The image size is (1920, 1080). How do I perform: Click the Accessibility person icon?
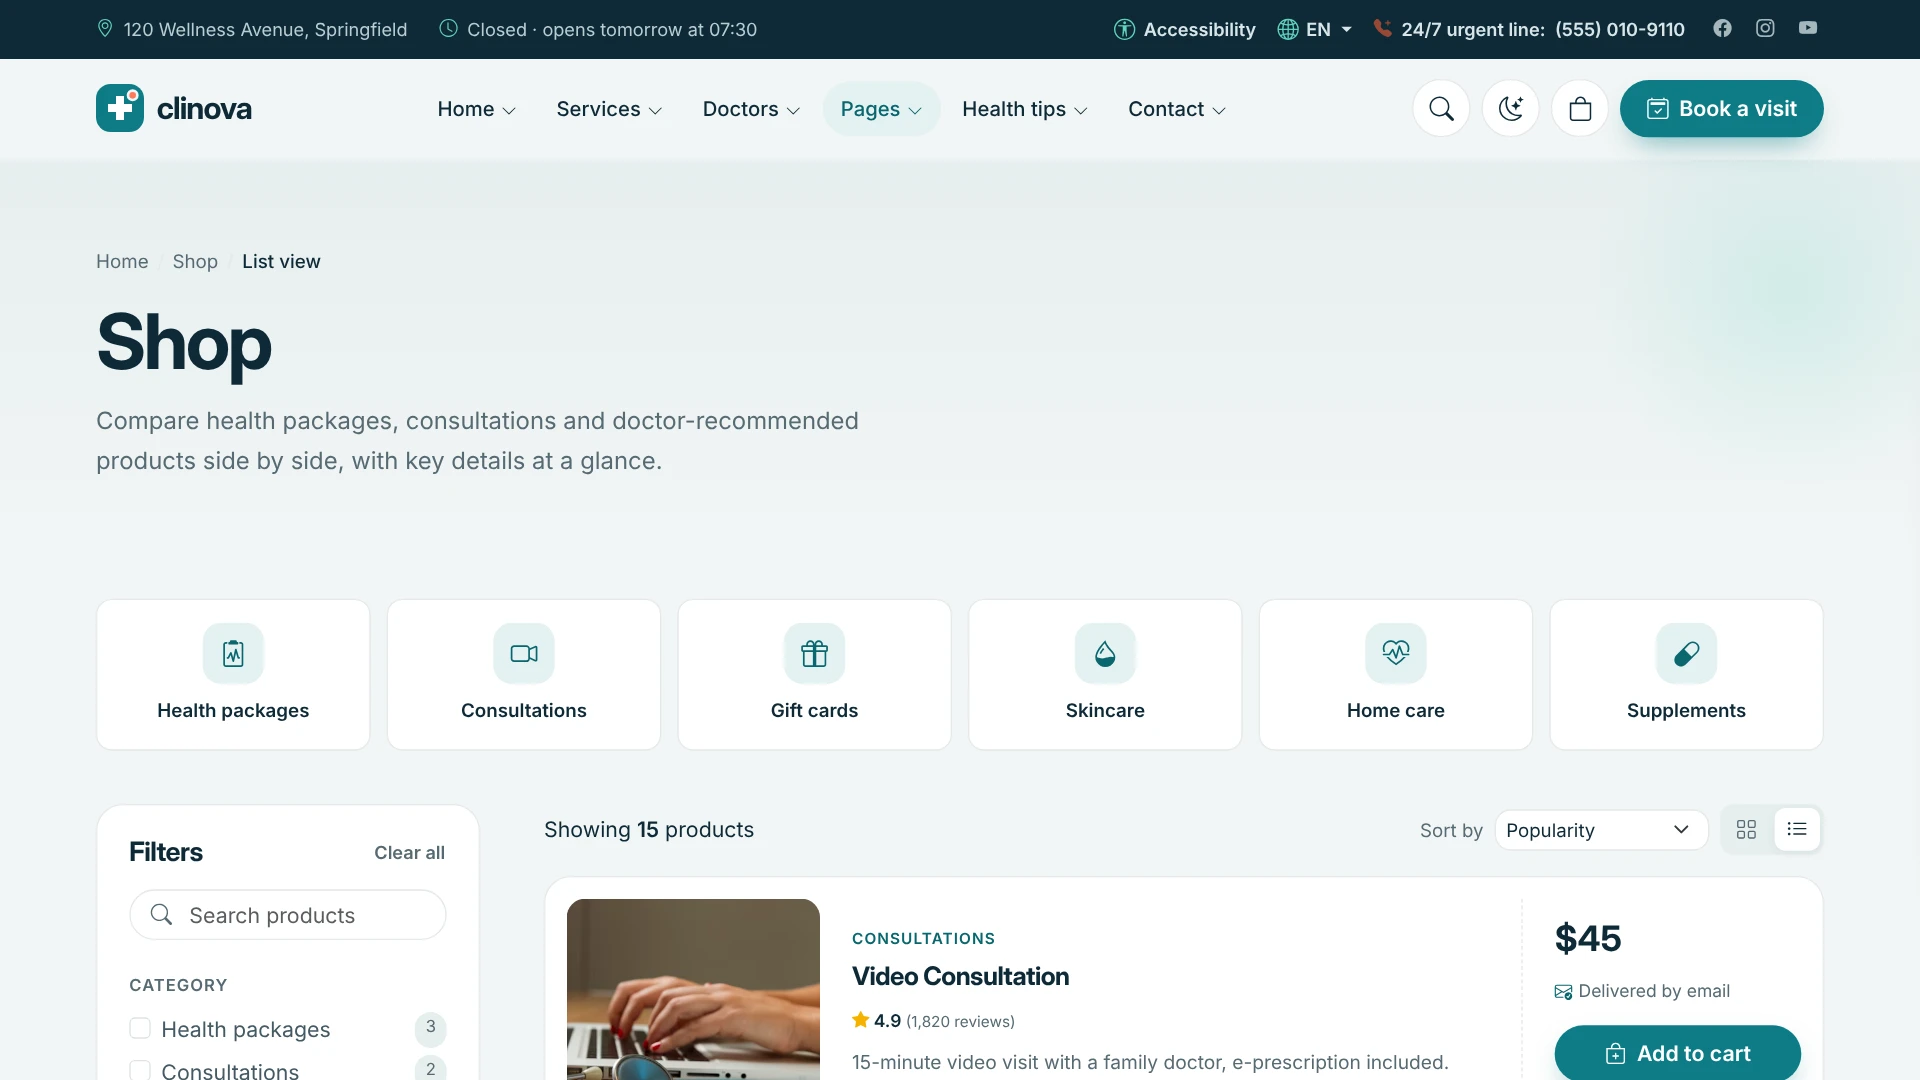pos(1124,29)
